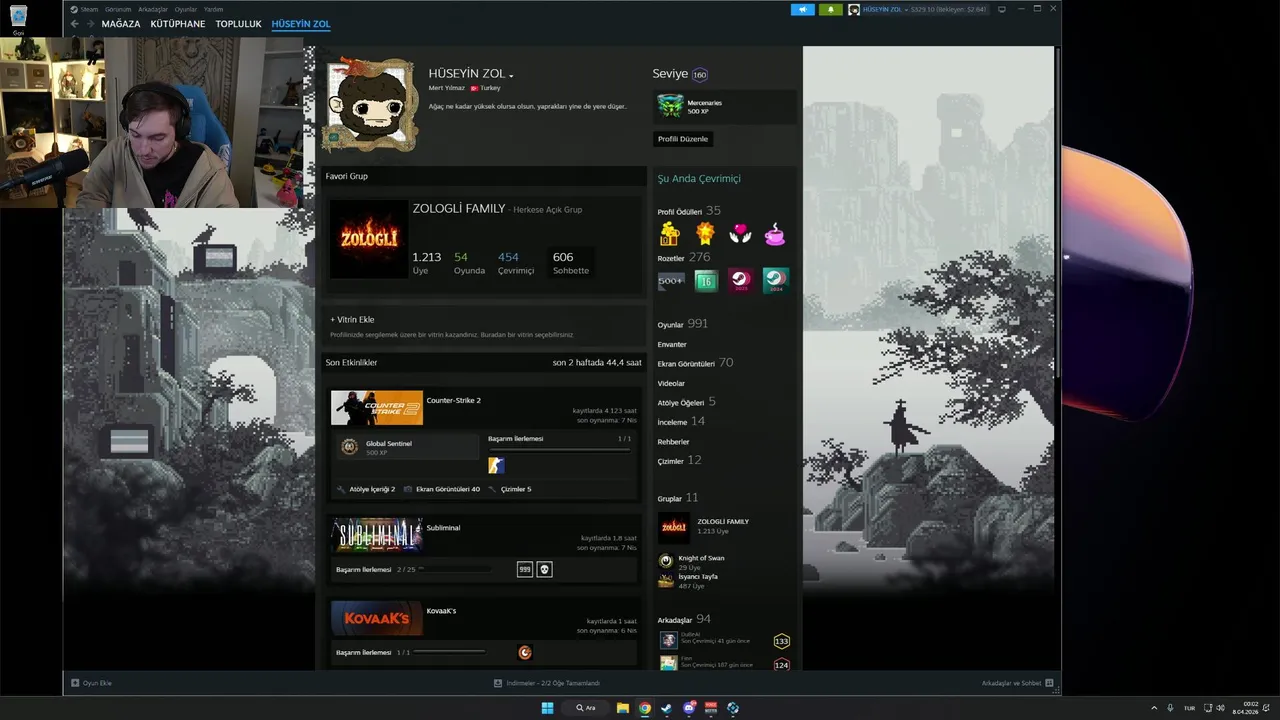Open Arkadaşlar ve Sohbet panel
The width and height of the screenshot is (1280, 720).
pyautogui.click(x=1017, y=683)
